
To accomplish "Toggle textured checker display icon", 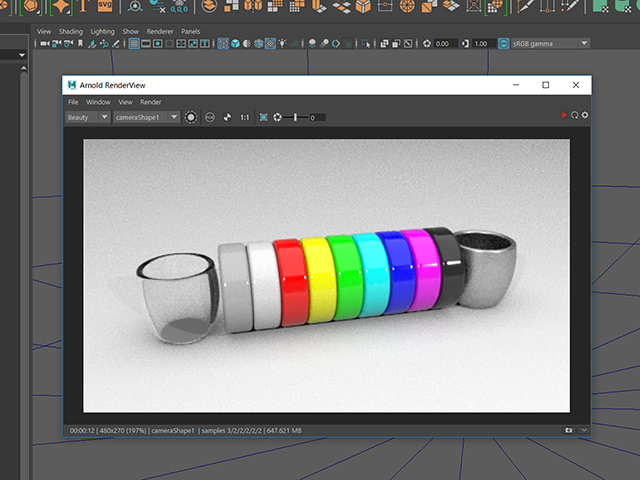I will 270,44.
